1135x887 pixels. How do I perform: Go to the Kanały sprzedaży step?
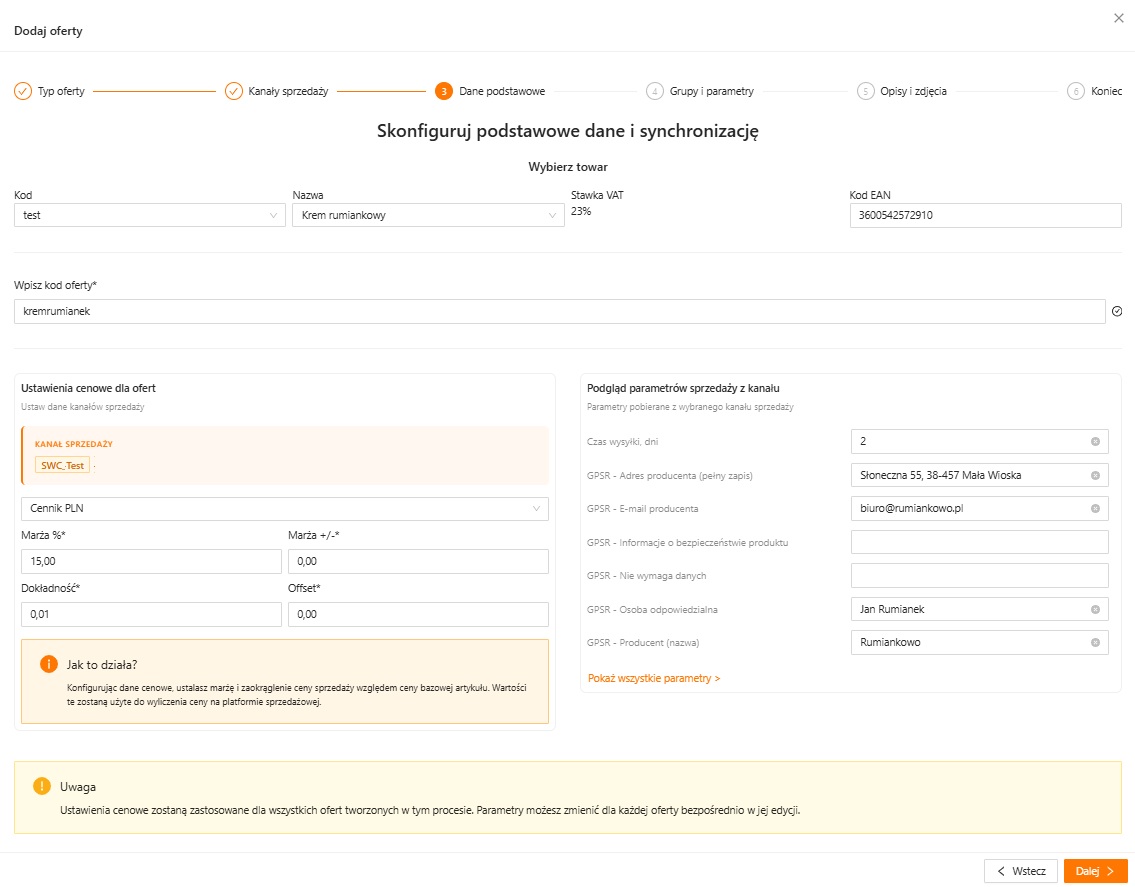click(277, 91)
